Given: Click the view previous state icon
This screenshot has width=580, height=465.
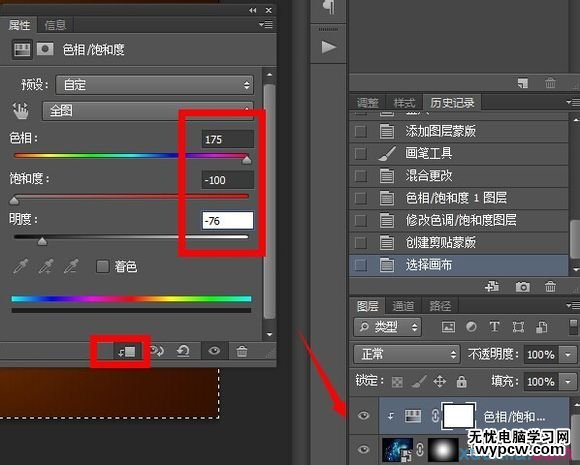Looking at the screenshot, I should 156,351.
